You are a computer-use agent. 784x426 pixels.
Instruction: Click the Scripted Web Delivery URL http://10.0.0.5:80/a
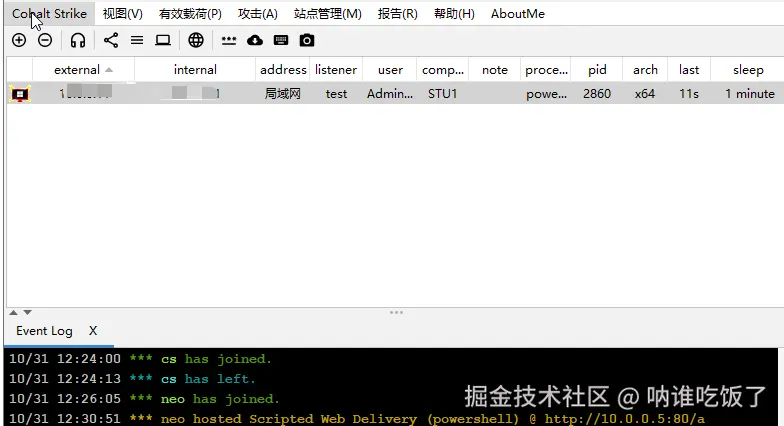click(x=624, y=418)
